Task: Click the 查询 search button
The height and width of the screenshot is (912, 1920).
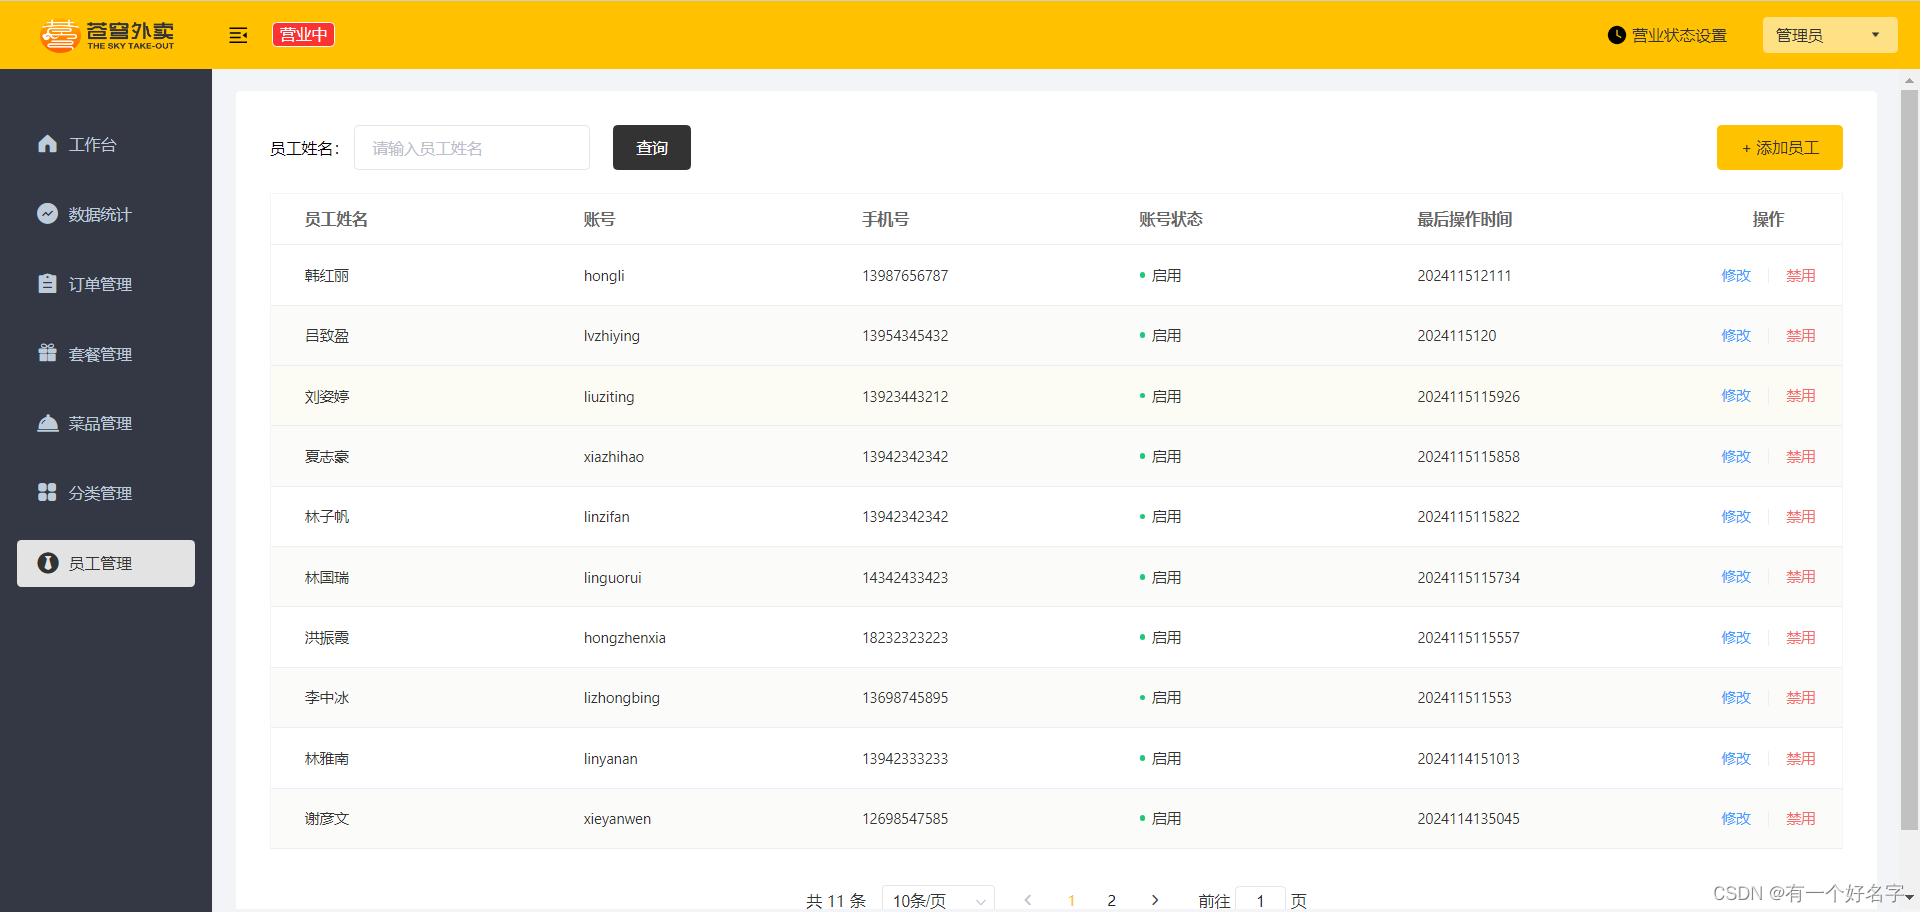Action: [652, 148]
